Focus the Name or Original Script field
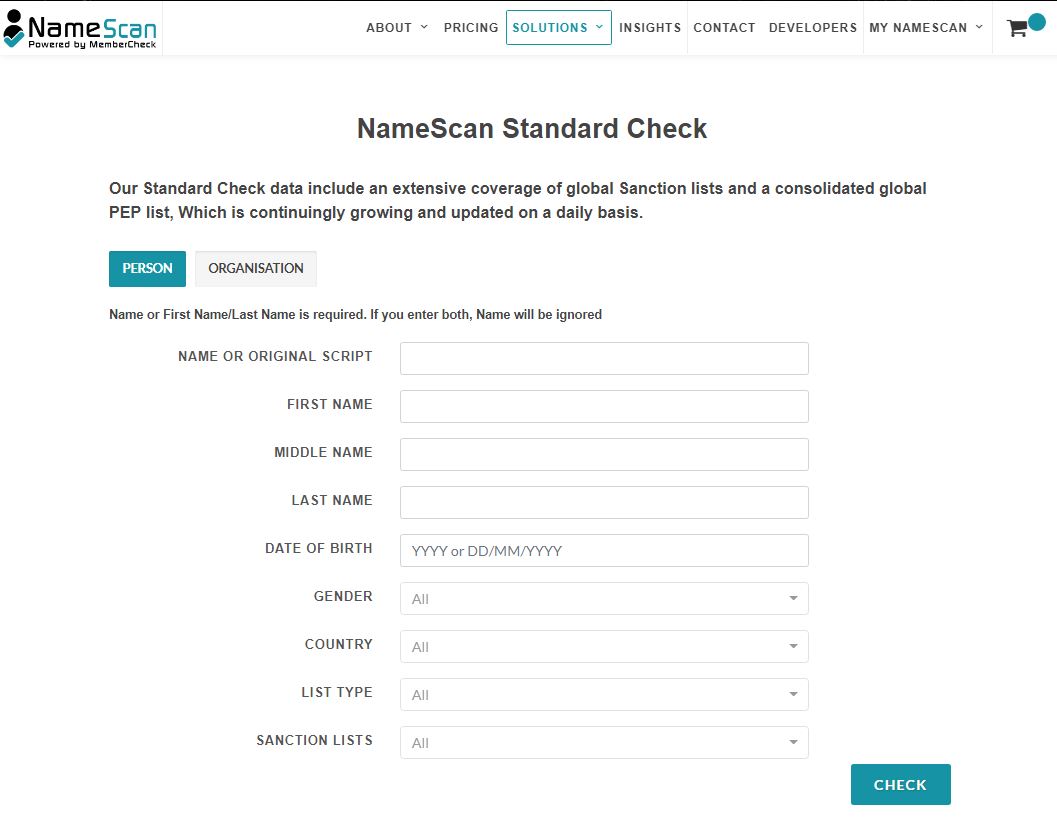The image size is (1057, 824). tap(604, 358)
